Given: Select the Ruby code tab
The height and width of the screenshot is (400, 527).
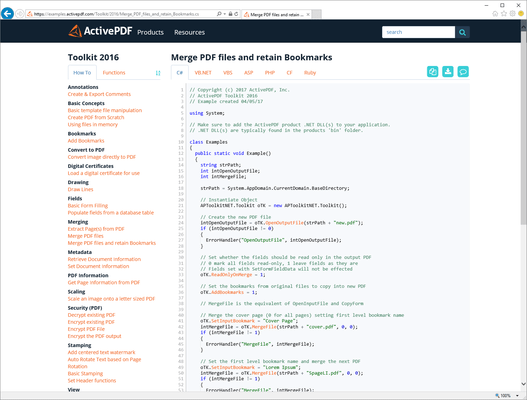Looking at the screenshot, I should (x=310, y=73).
